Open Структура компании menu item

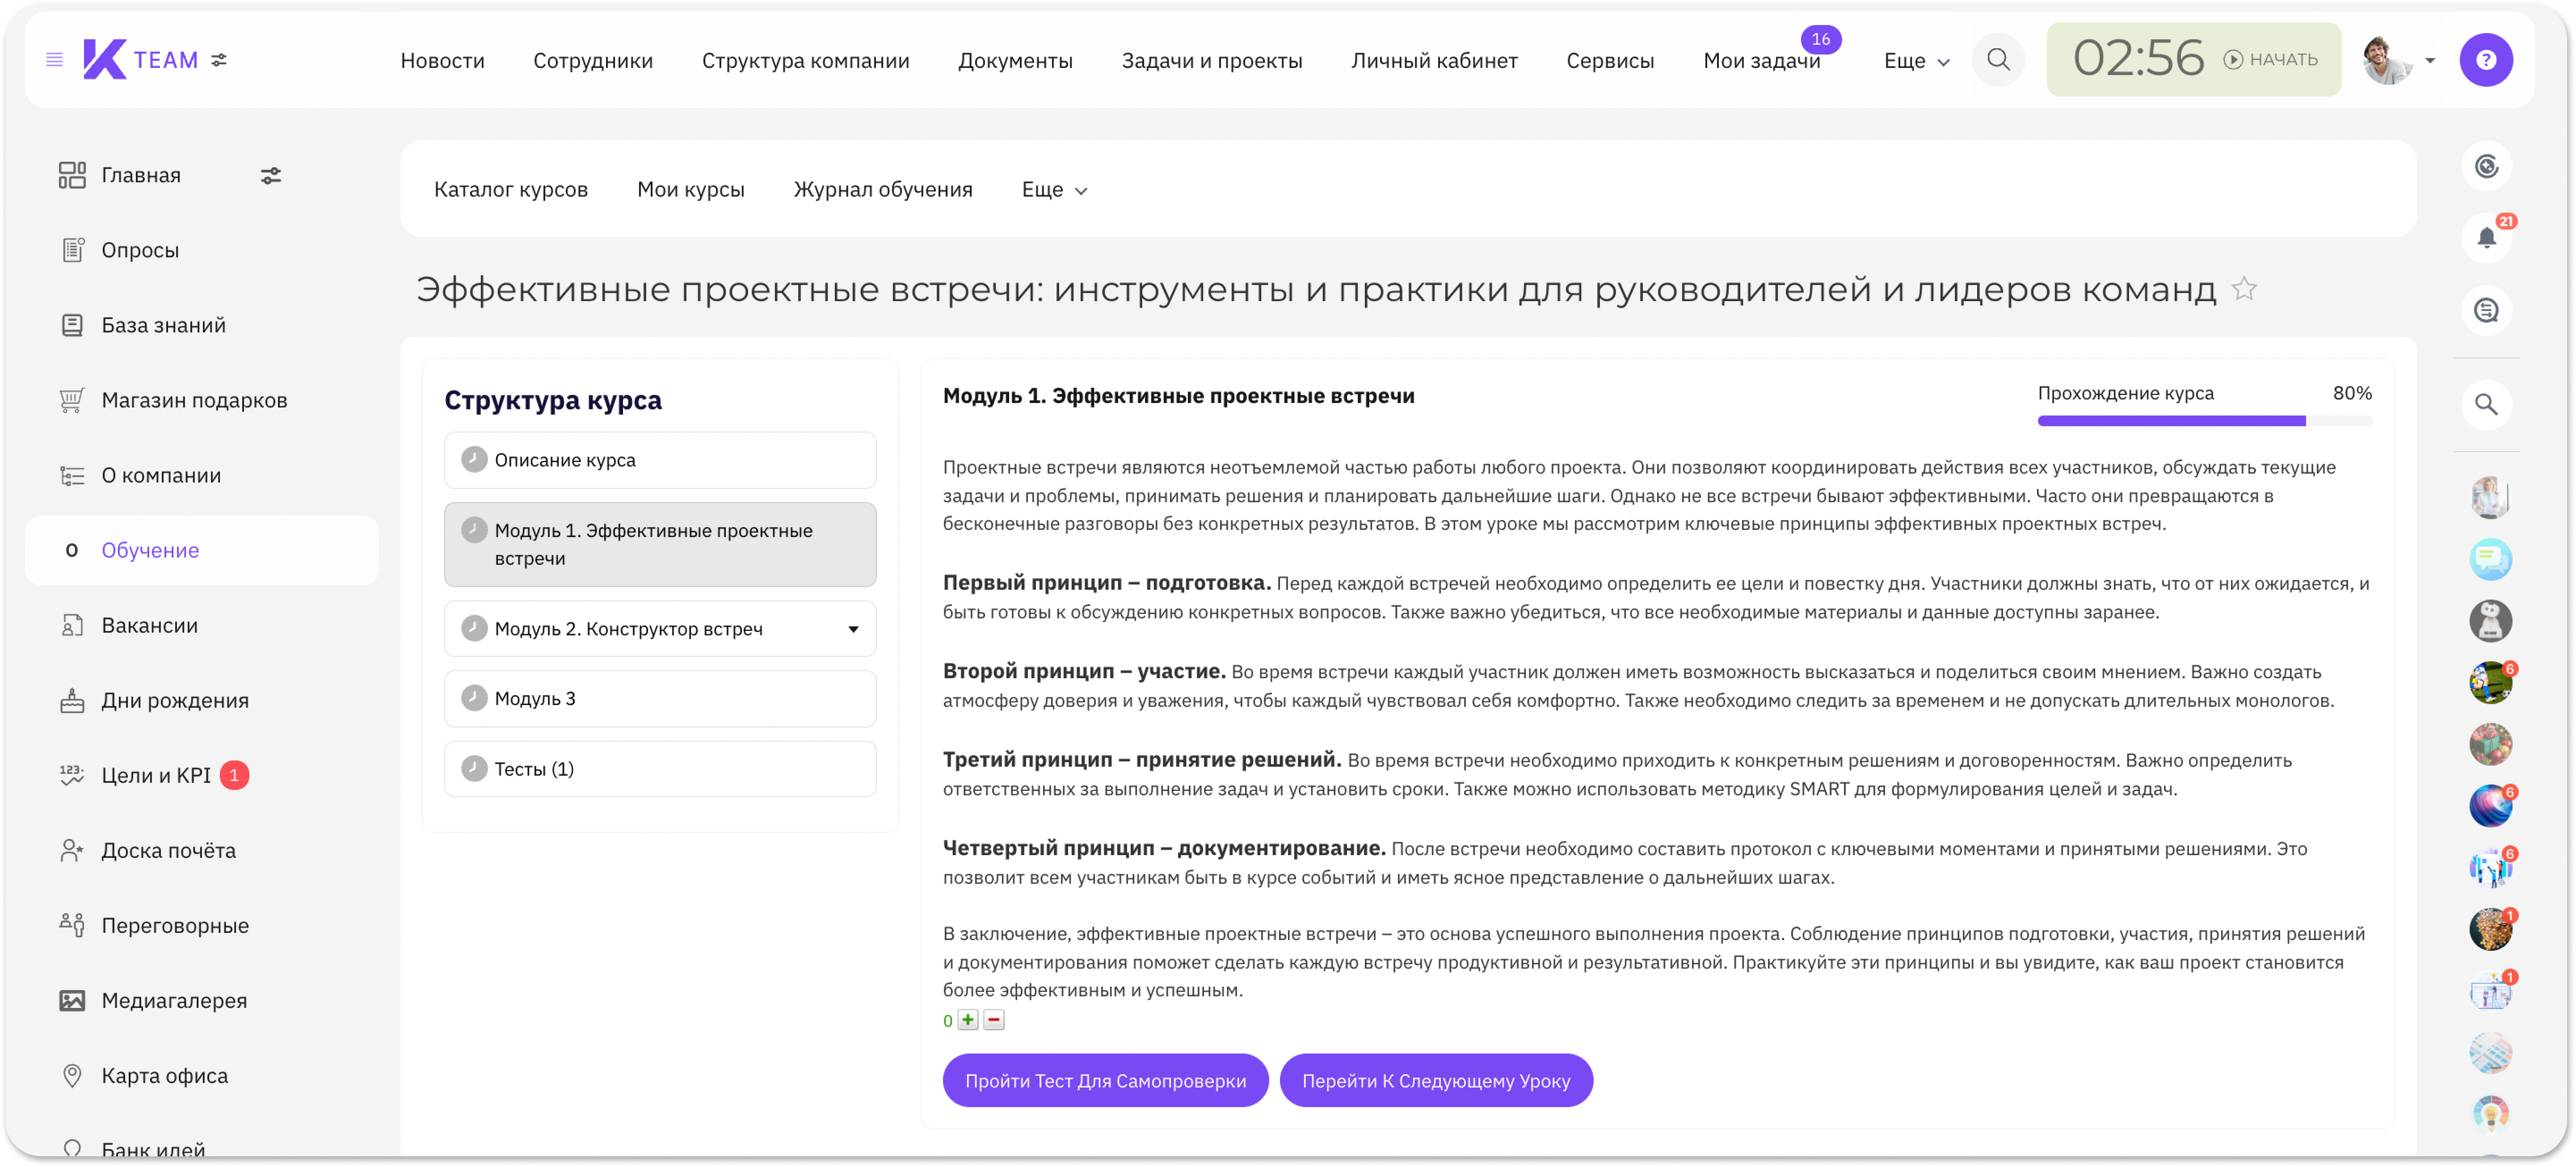click(x=805, y=61)
